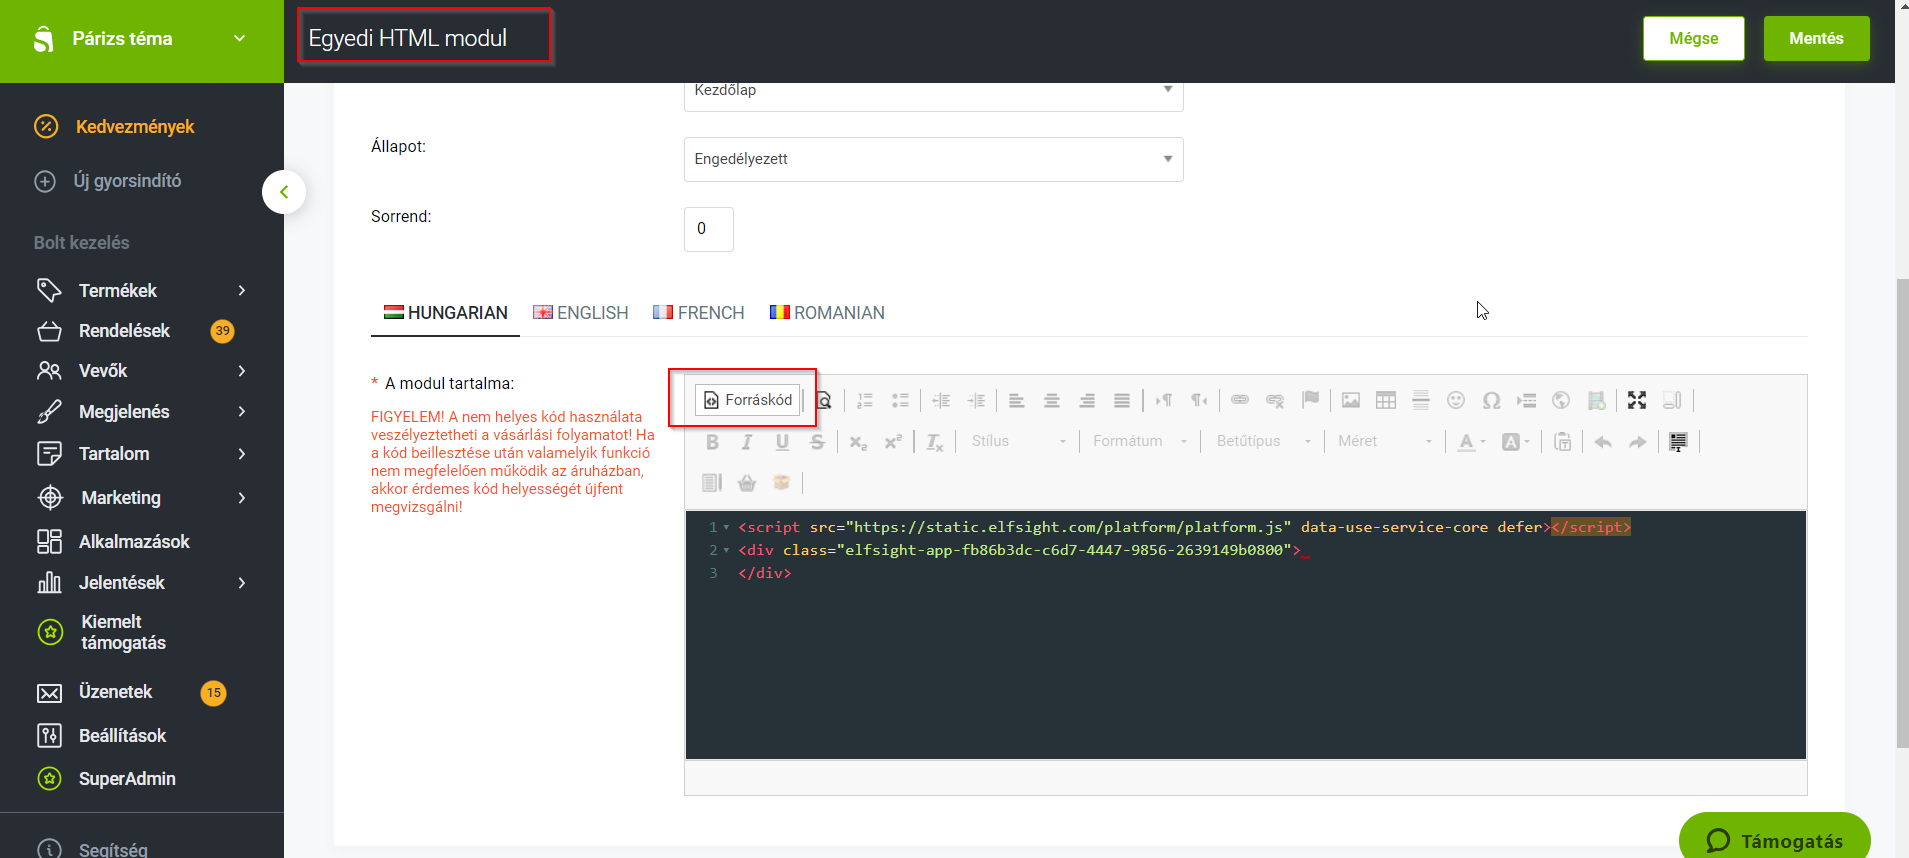Click the redo arrow icon
The width and height of the screenshot is (1909, 858).
pyautogui.click(x=1638, y=442)
